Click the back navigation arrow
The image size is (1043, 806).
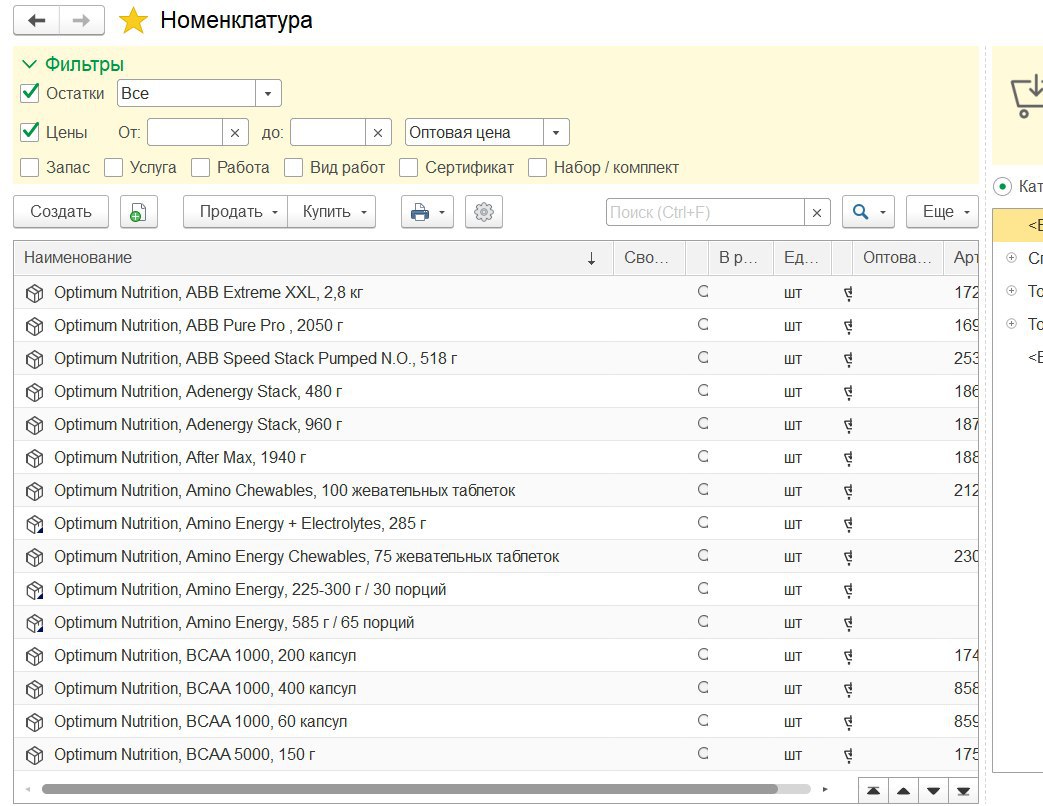click(37, 21)
